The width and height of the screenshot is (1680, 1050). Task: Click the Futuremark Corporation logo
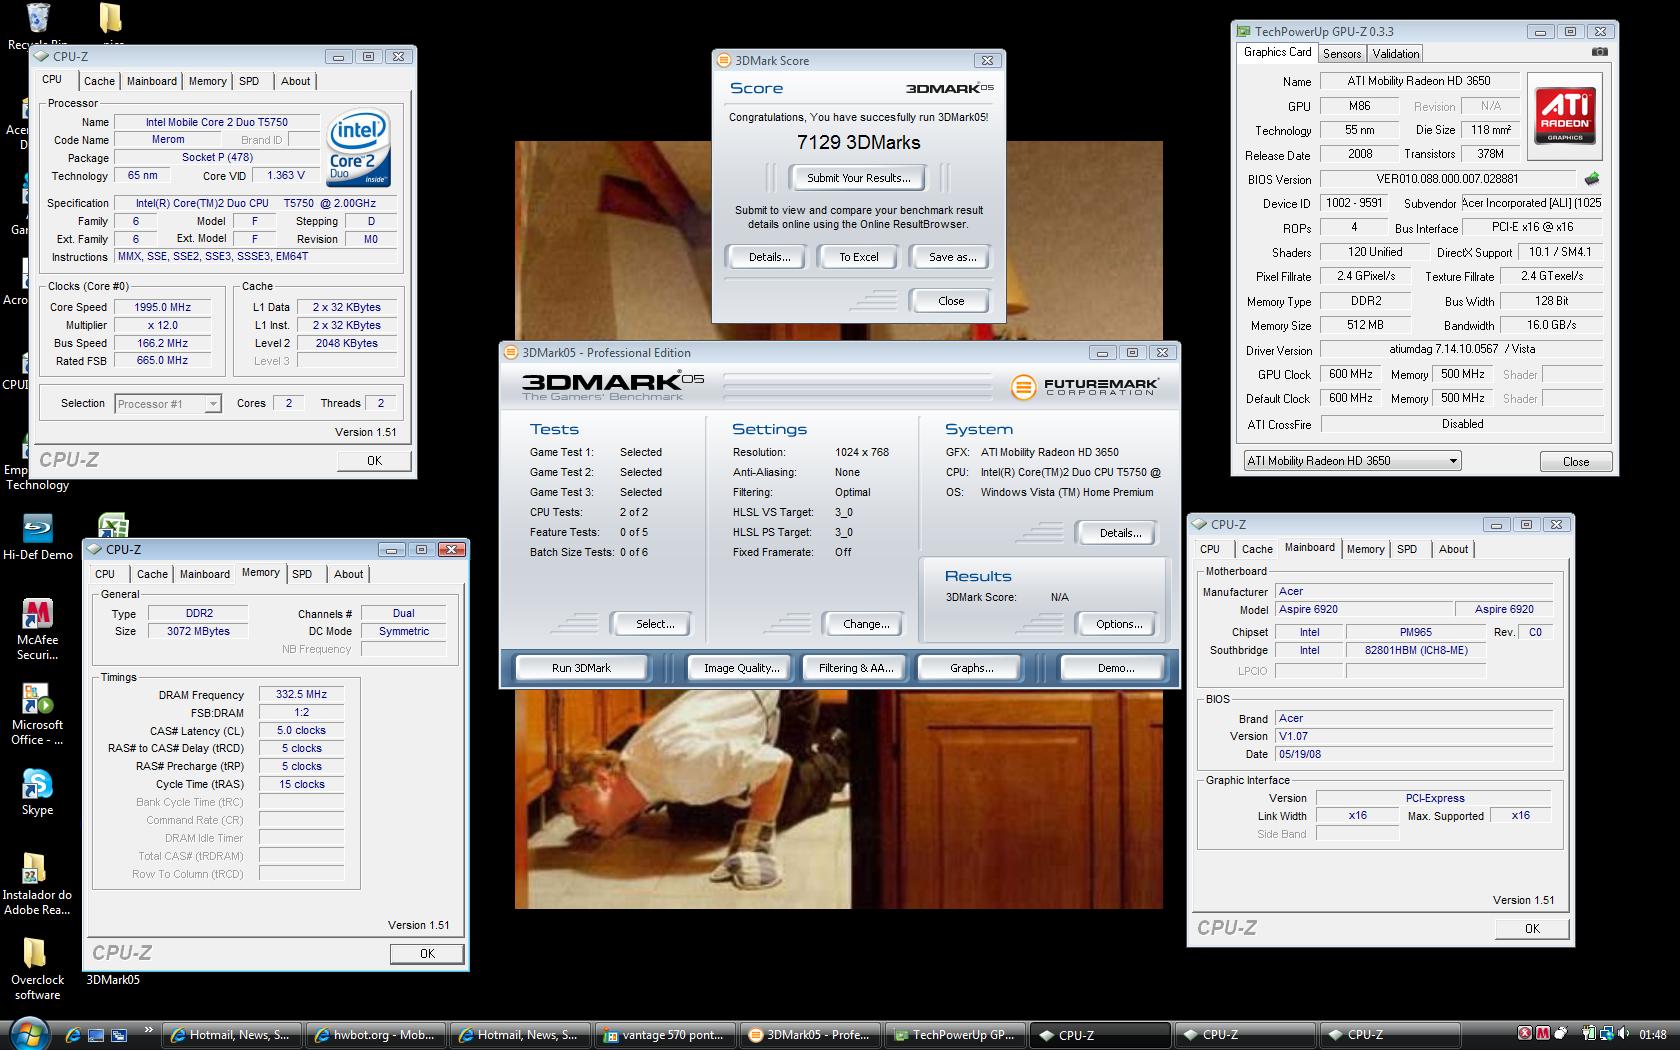pyautogui.click(x=1084, y=387)
